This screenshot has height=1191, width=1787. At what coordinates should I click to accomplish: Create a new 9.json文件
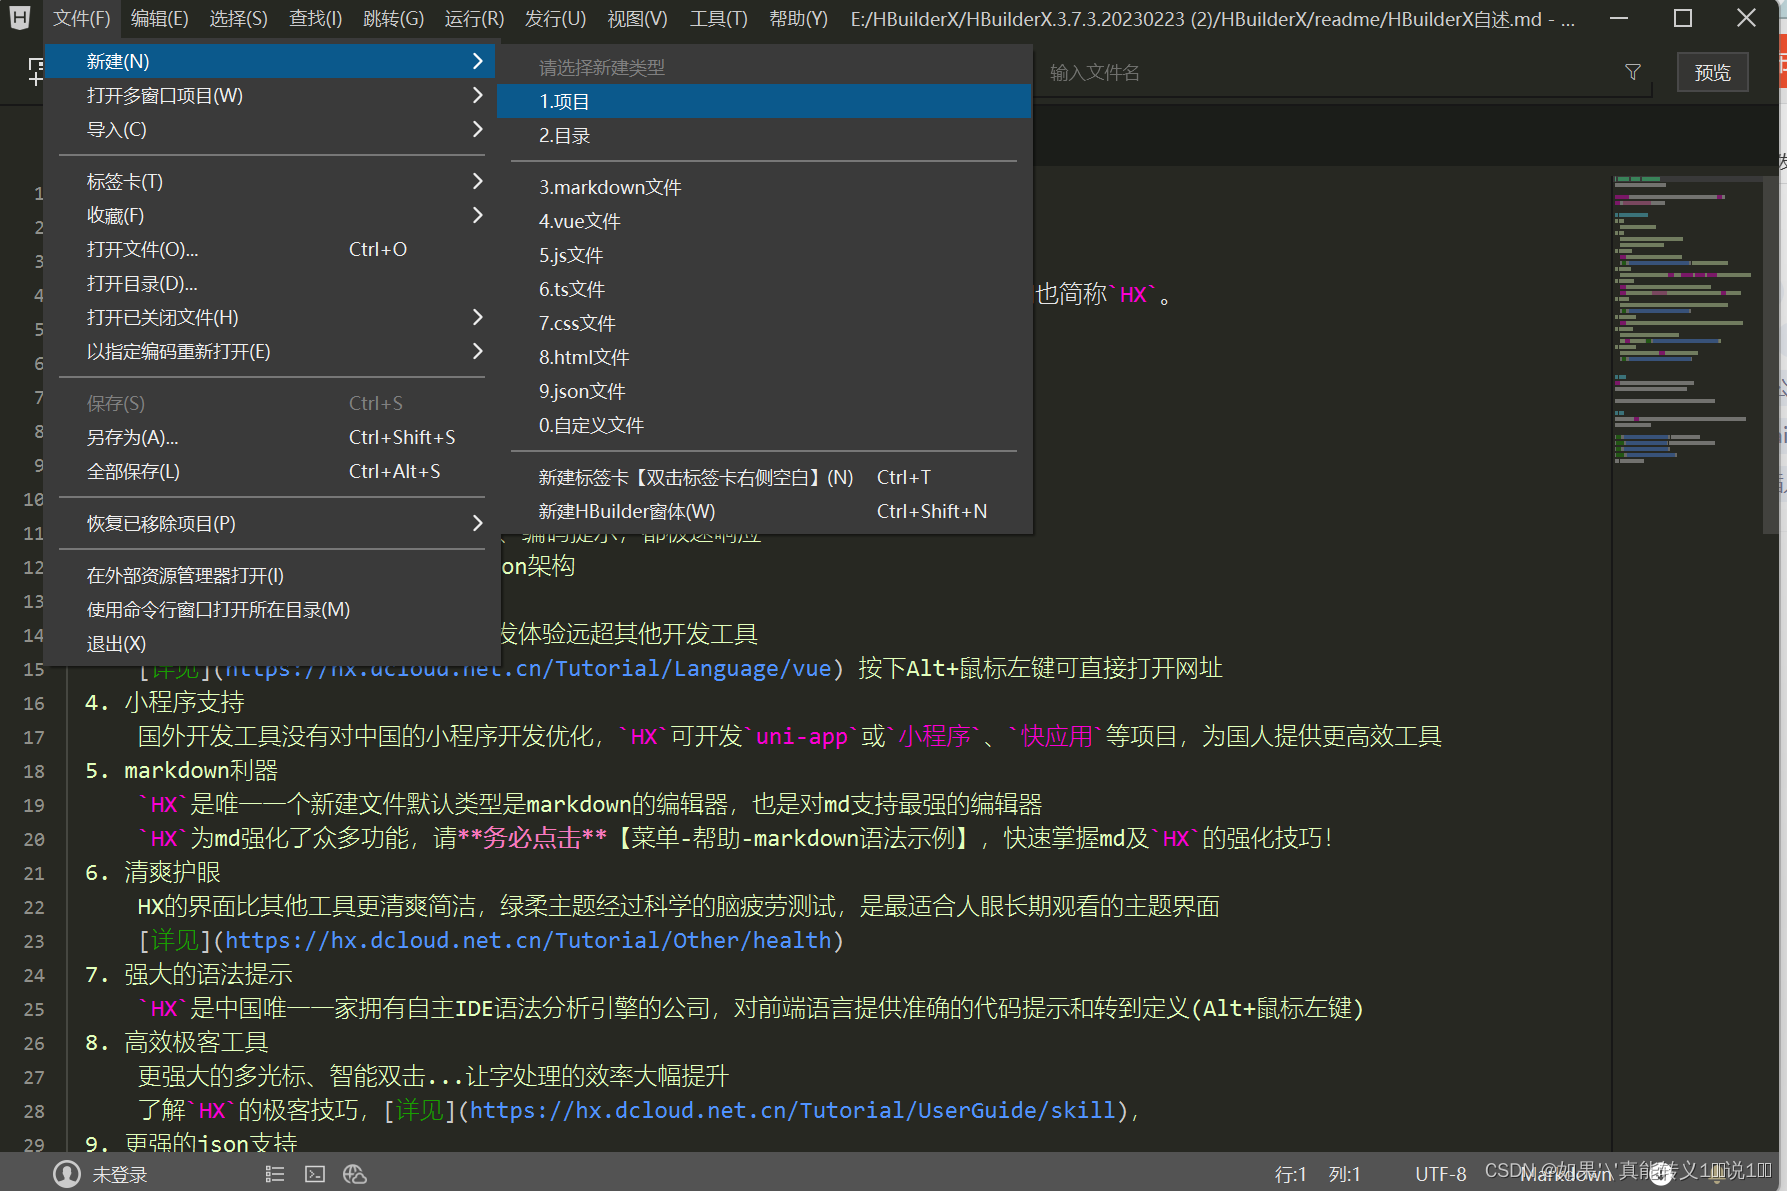[764, 391]
